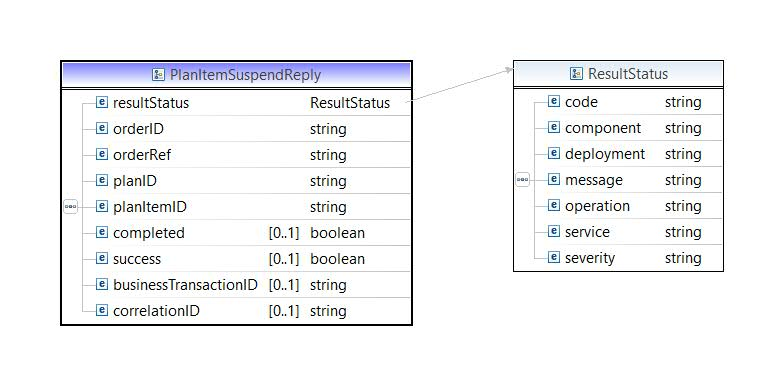Open the ResultStatus type of resultStatus element
The height and width of the screenshot is (386, 784).
pos(350,103)
